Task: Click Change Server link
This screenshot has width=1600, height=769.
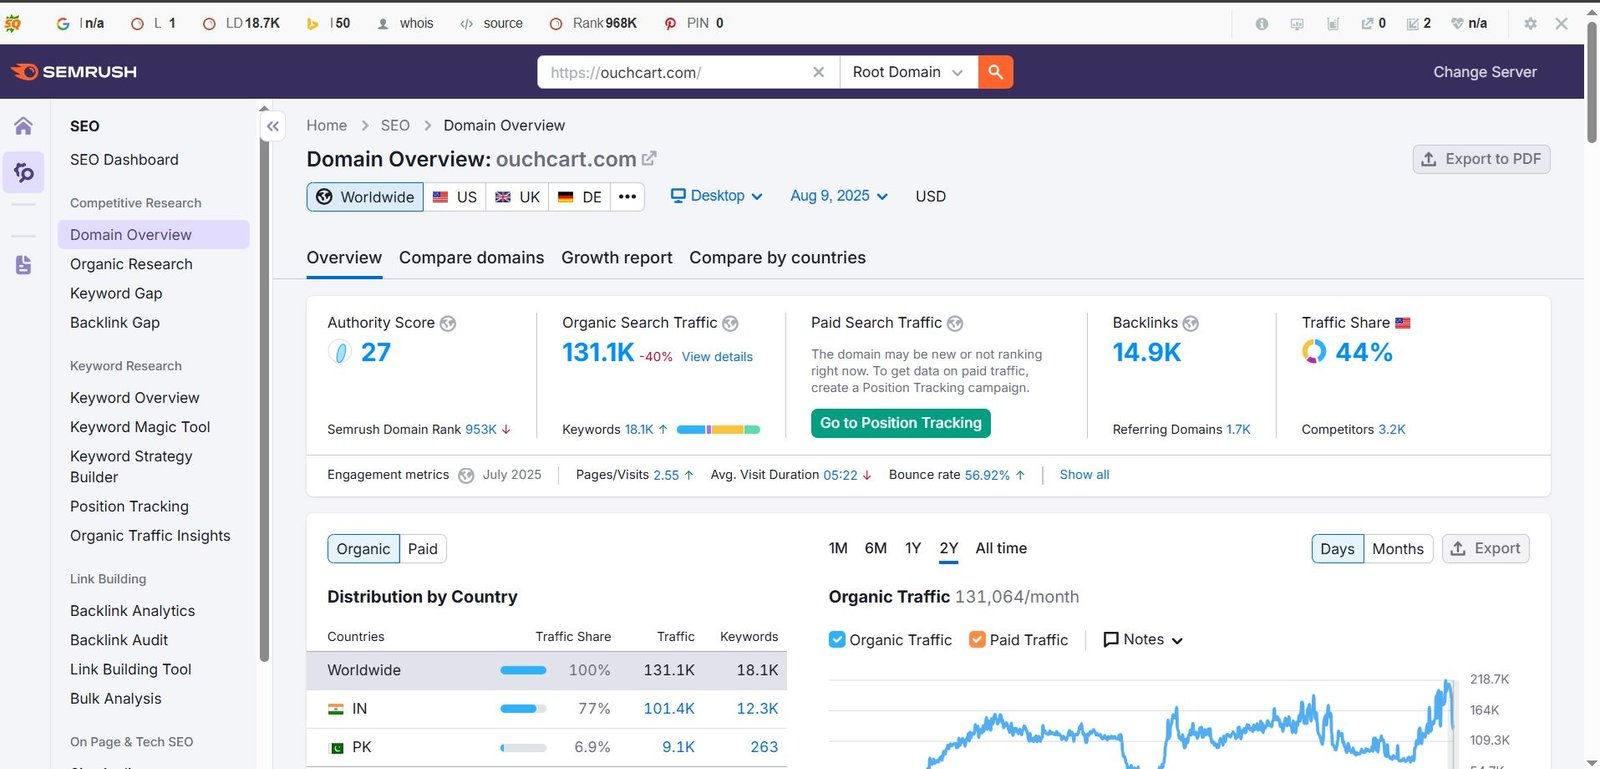Action: (x=1485, y=72)
